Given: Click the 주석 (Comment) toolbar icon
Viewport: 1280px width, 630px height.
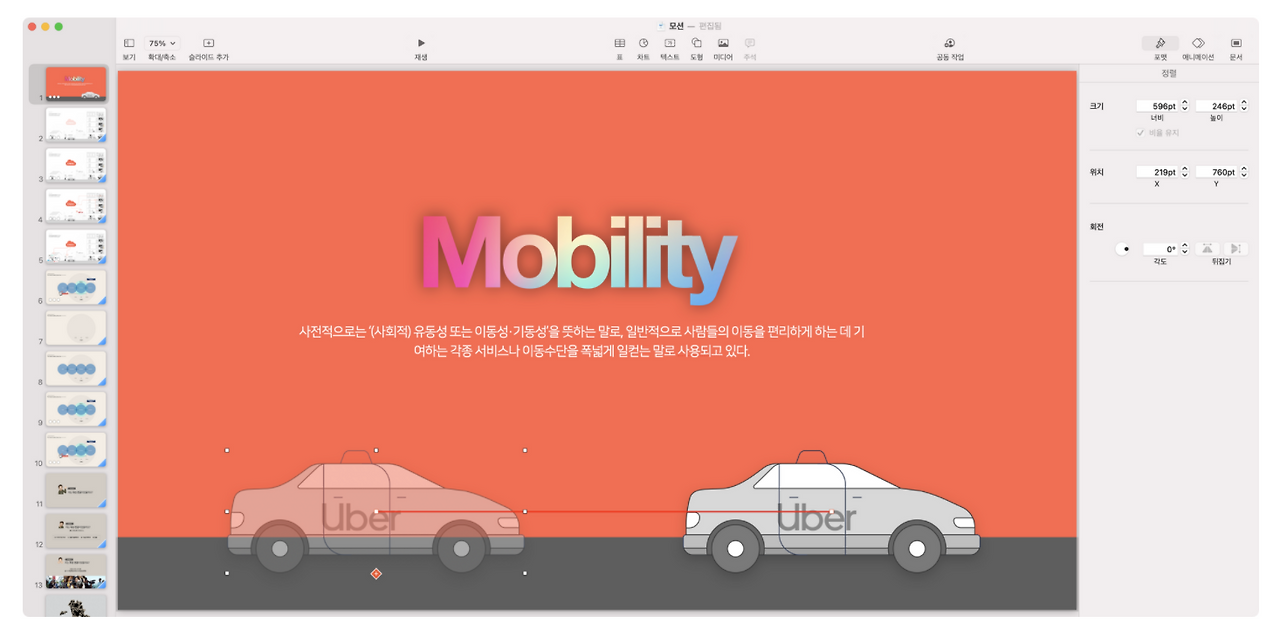Looking at the screenshot, I should (x=750, y=43).
